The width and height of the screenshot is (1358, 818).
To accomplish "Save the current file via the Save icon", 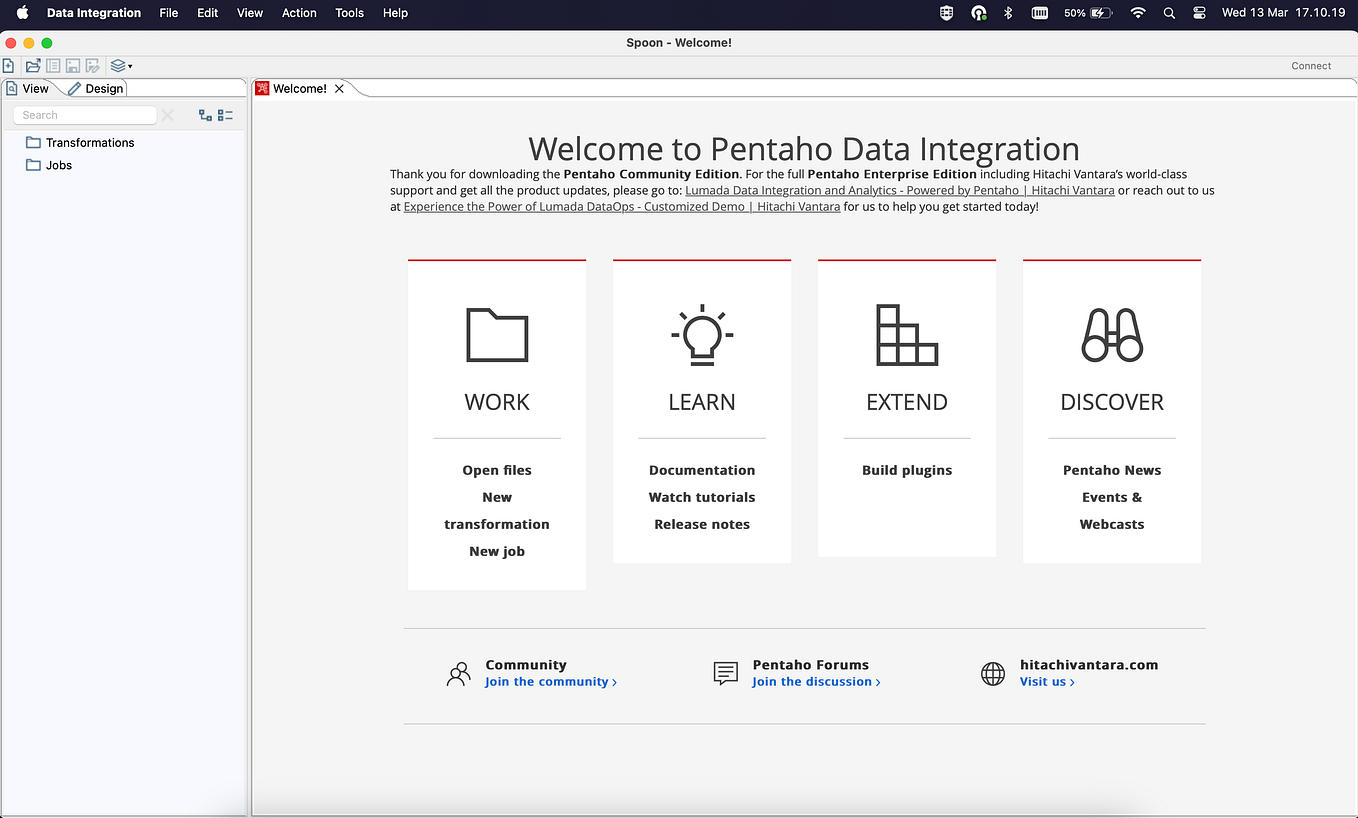I will [x=72, y=66].
